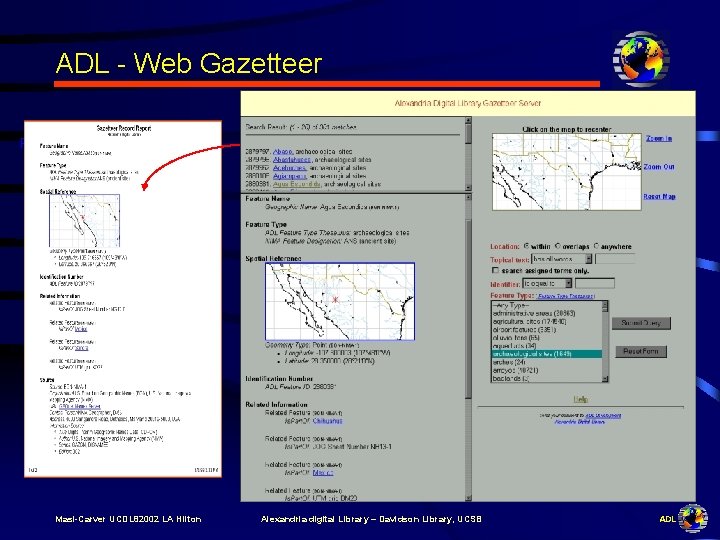
Task: Select the 'overlaps' location radio button
Action: pyautogui.click(x=557, y=246)
